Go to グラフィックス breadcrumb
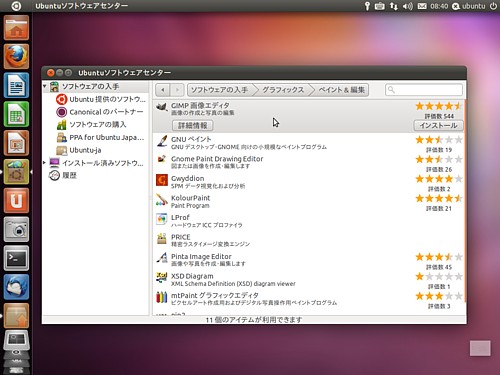 point(283,90)
